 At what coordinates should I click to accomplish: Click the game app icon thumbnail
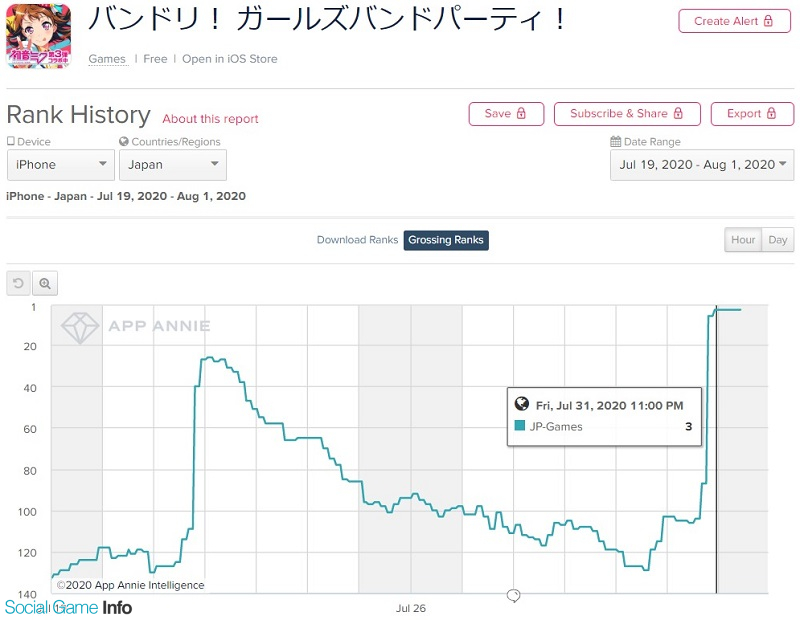[x=39, y=35]
